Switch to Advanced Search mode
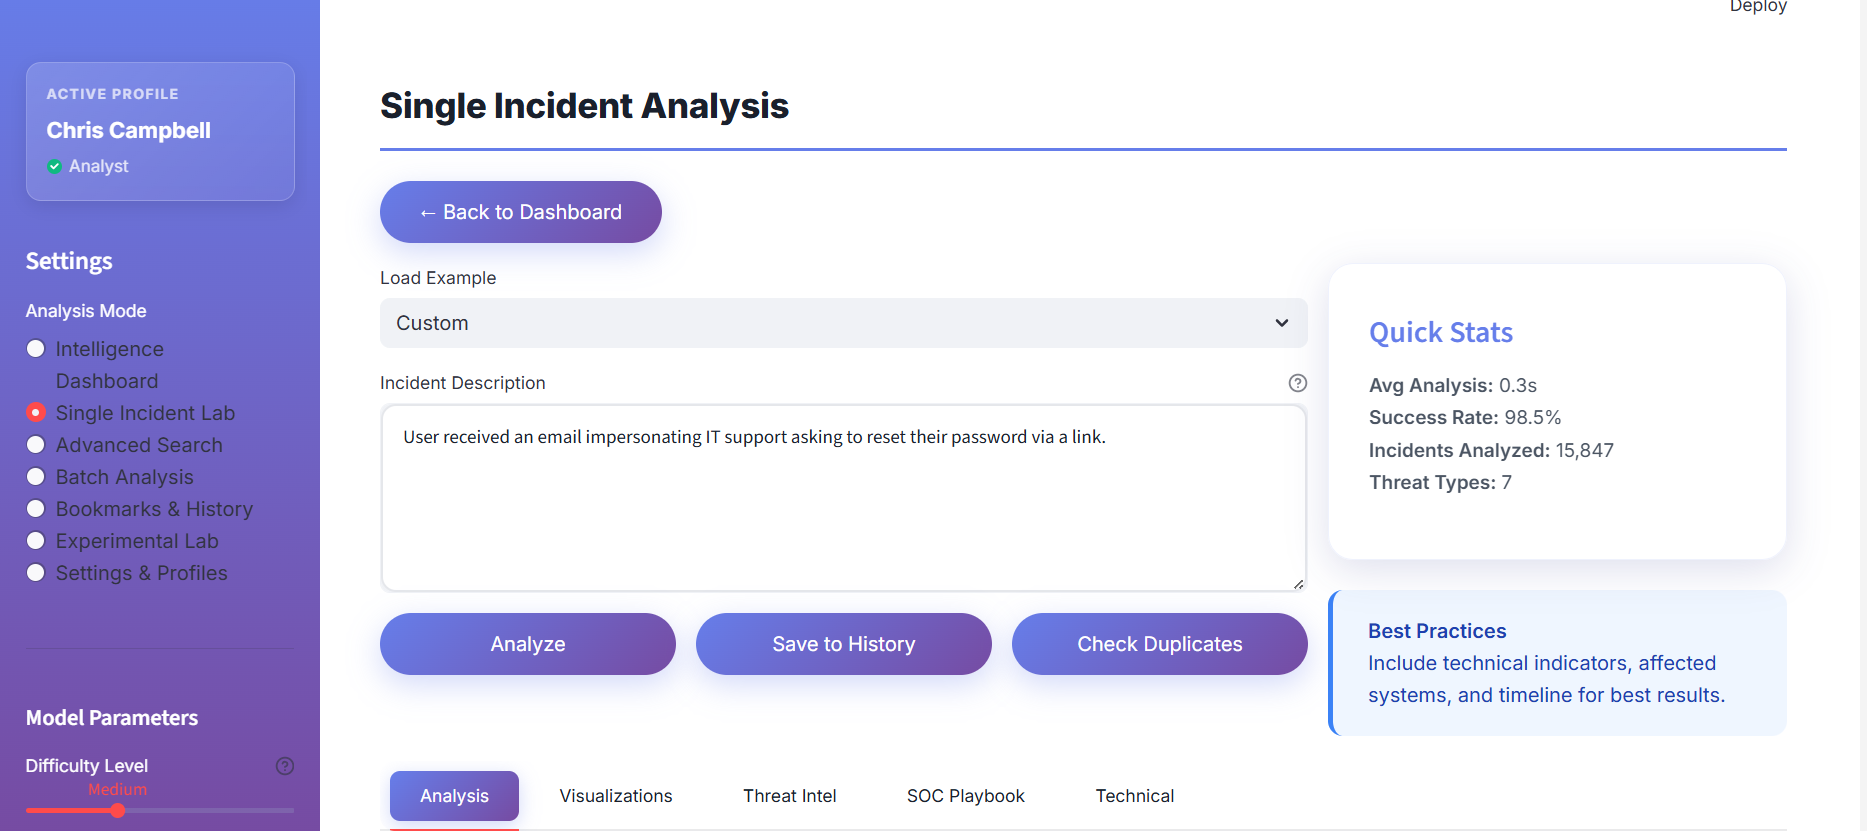1867x831 pixels. pyautogui.click(x=36, y=444)
